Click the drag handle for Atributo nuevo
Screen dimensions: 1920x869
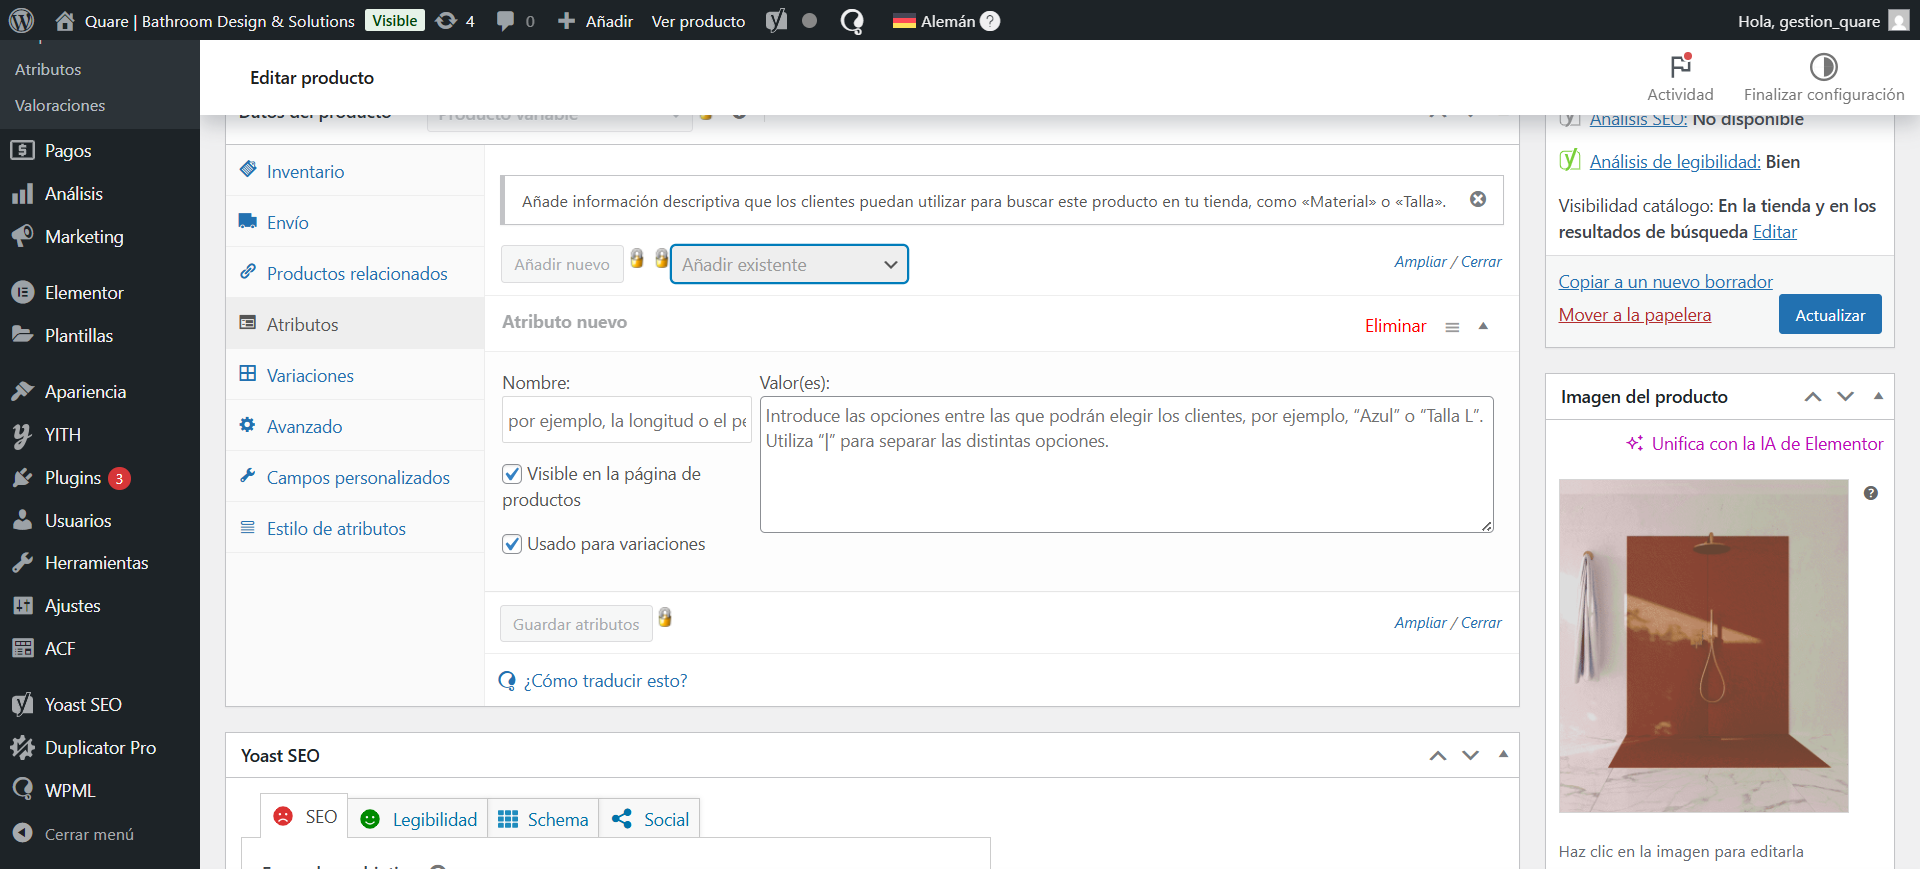point(1452,327)
